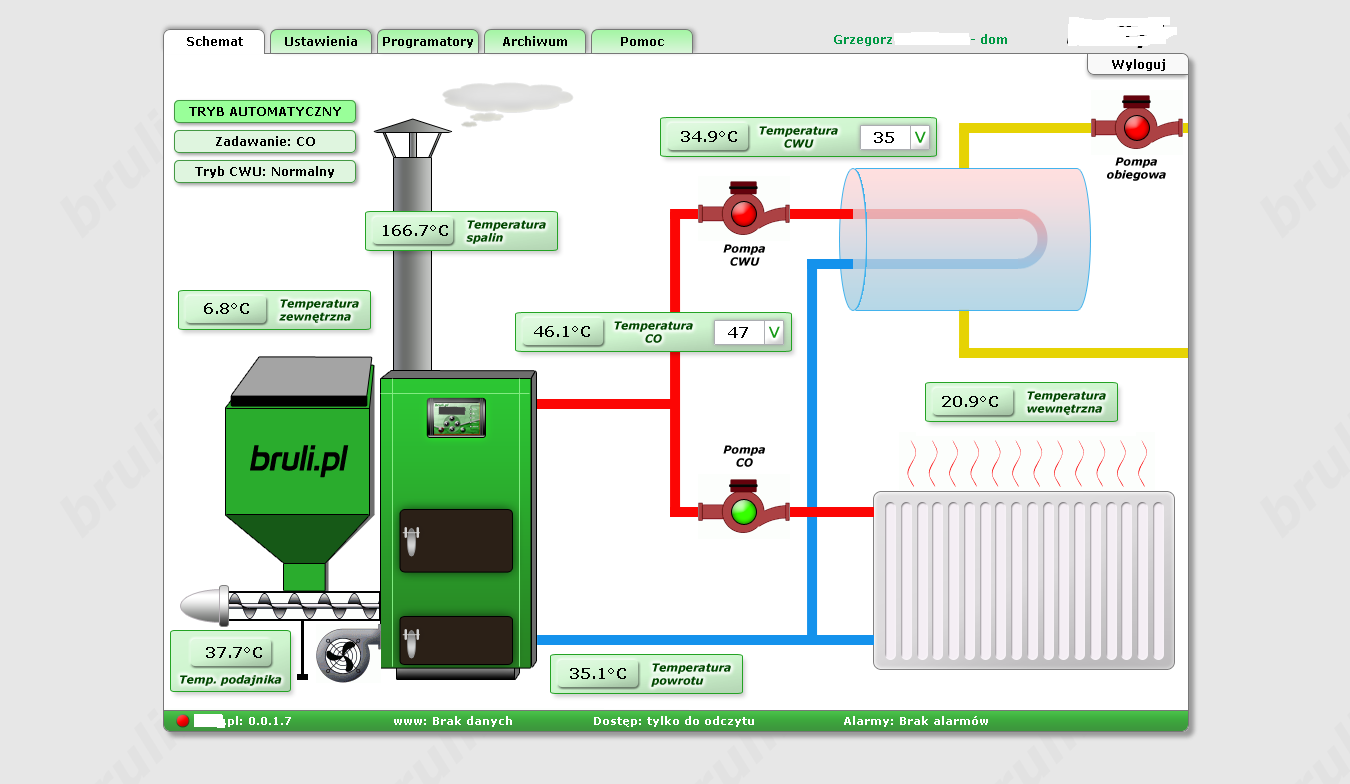Toggle the Zadawanie: CO setting
The image size is (1350, 784).
265,142
